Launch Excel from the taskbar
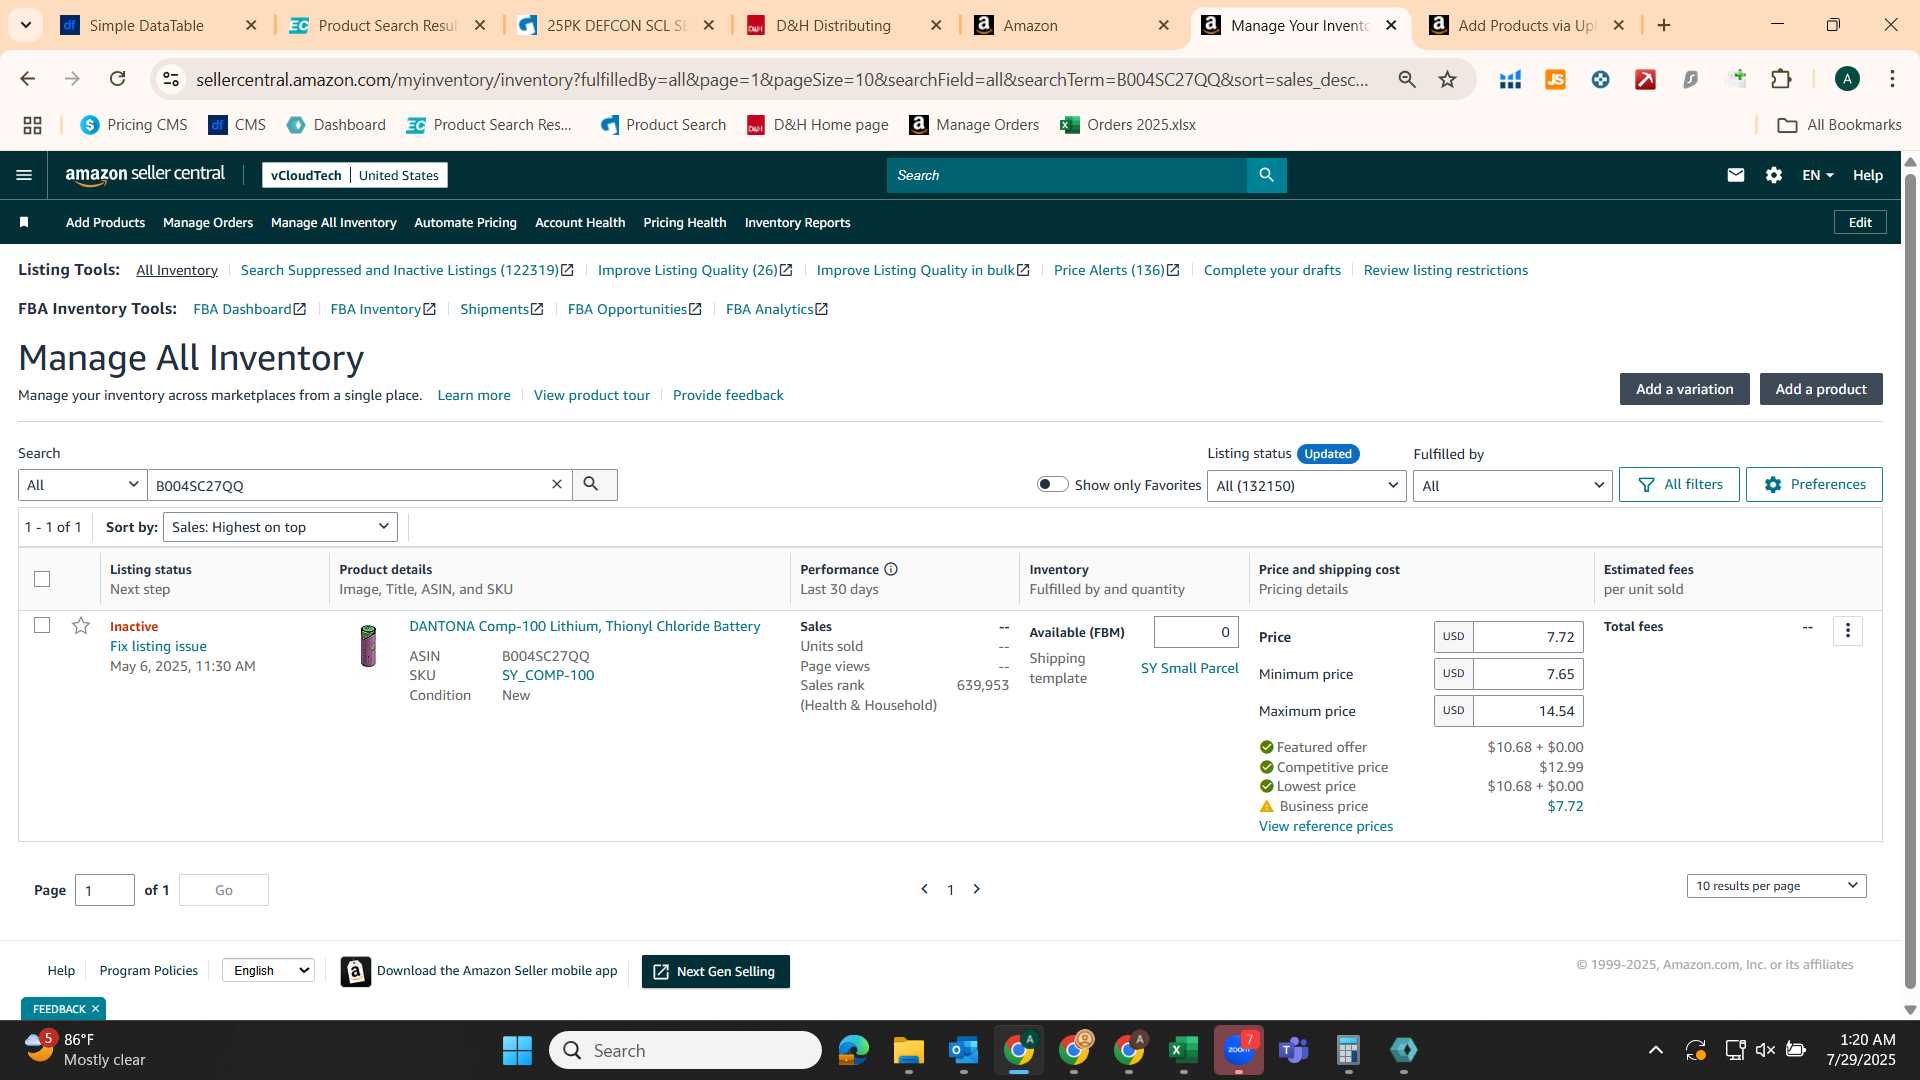The width and height of the screenshot is (1920, 1080). click(x=1183, y=1050)
